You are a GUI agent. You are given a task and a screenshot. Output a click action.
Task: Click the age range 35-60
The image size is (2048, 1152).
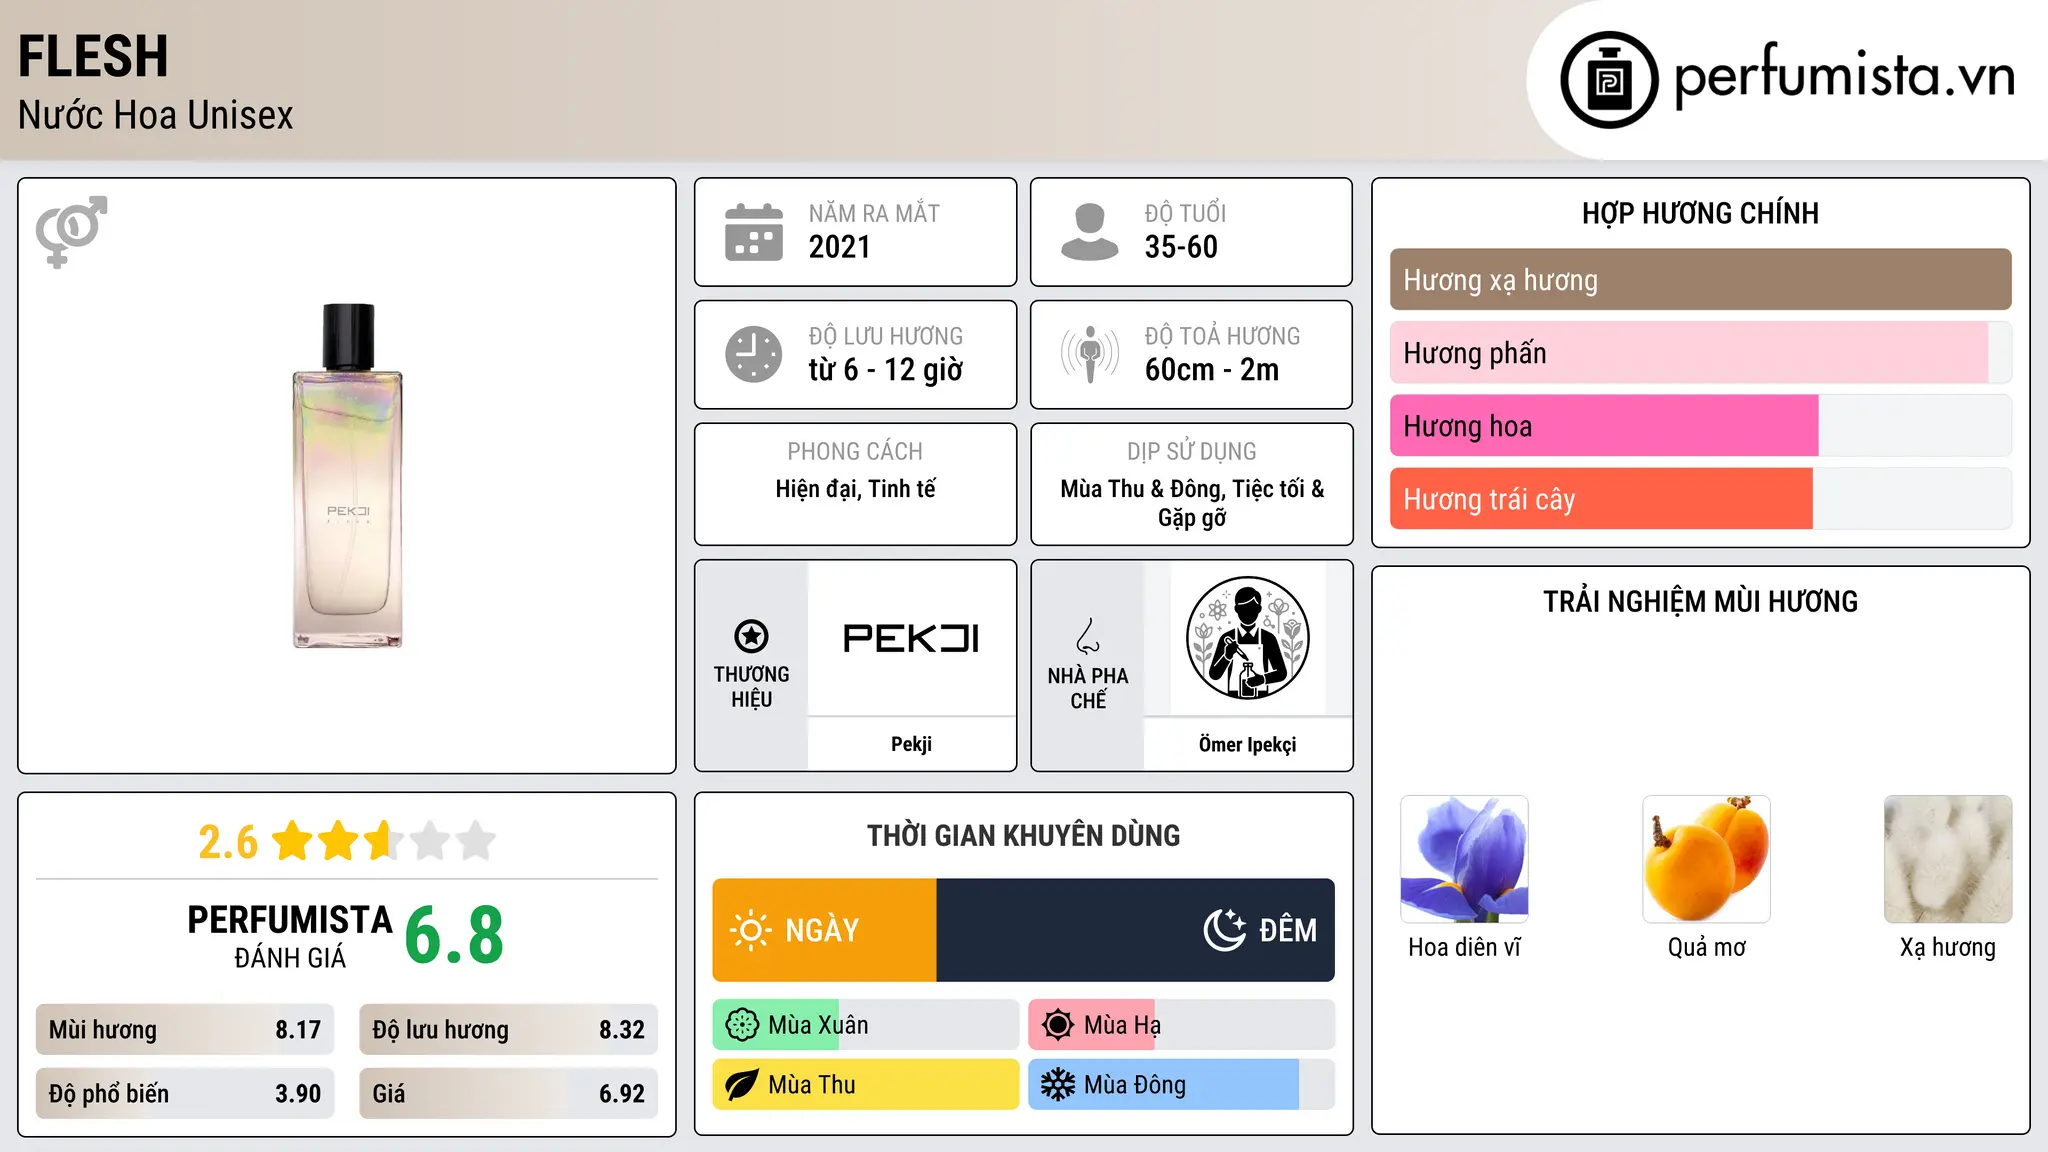click(x=1181, y=247)
